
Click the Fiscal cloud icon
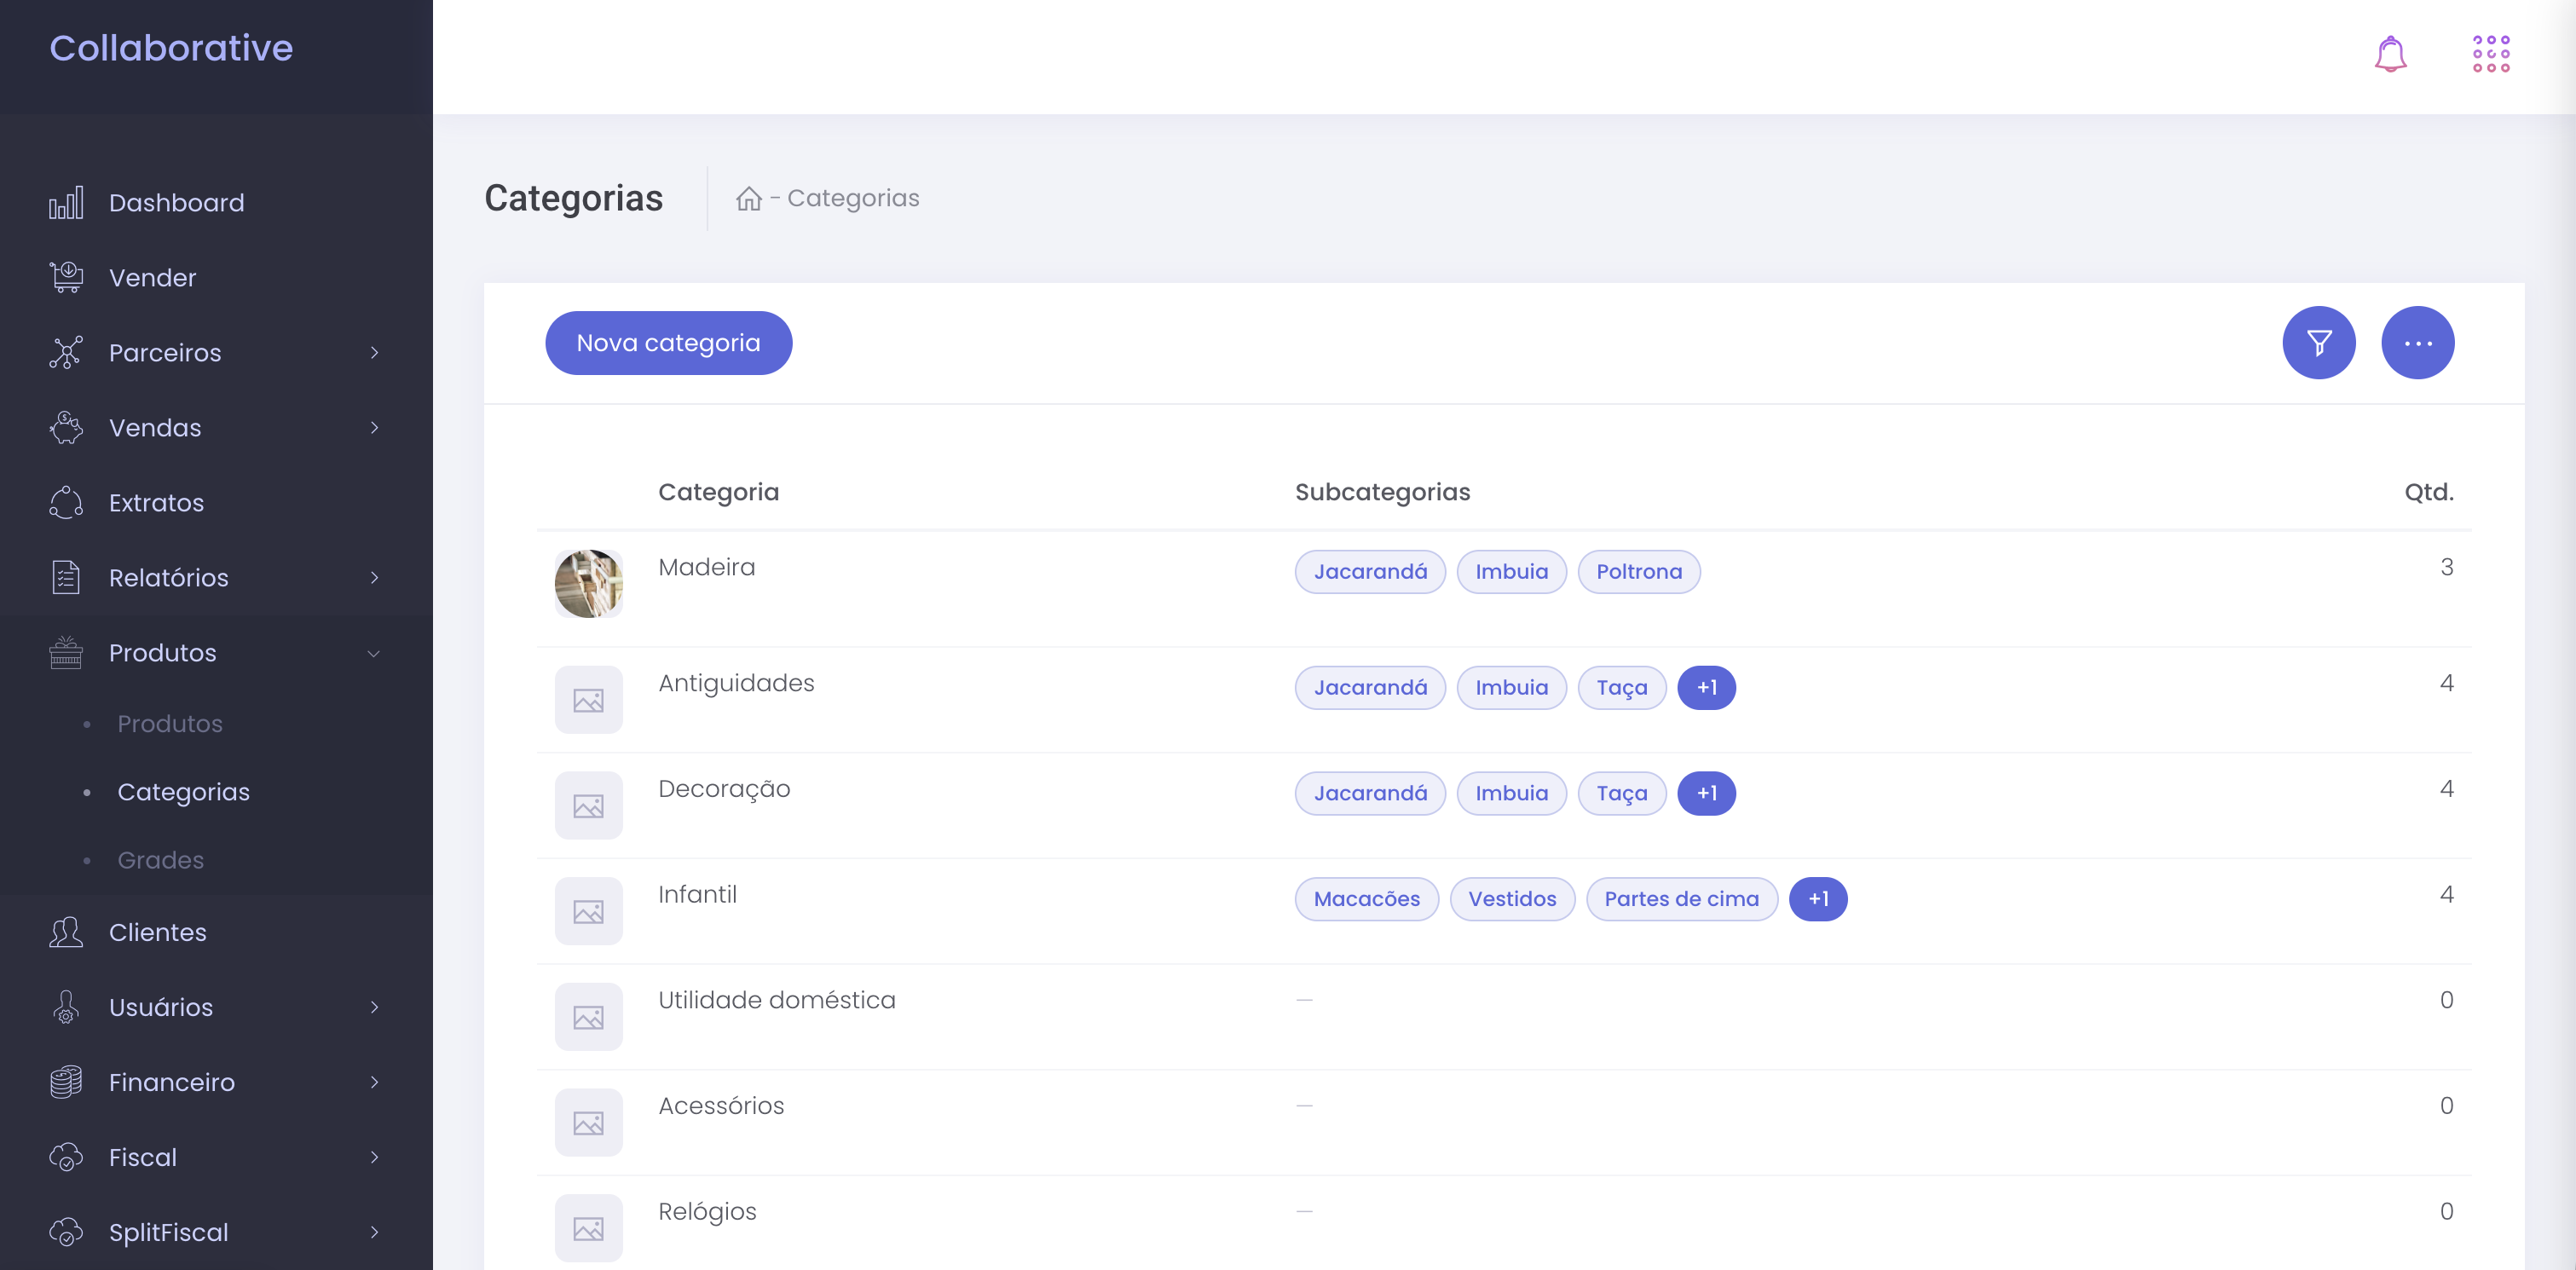click(x=66, y=1157)
